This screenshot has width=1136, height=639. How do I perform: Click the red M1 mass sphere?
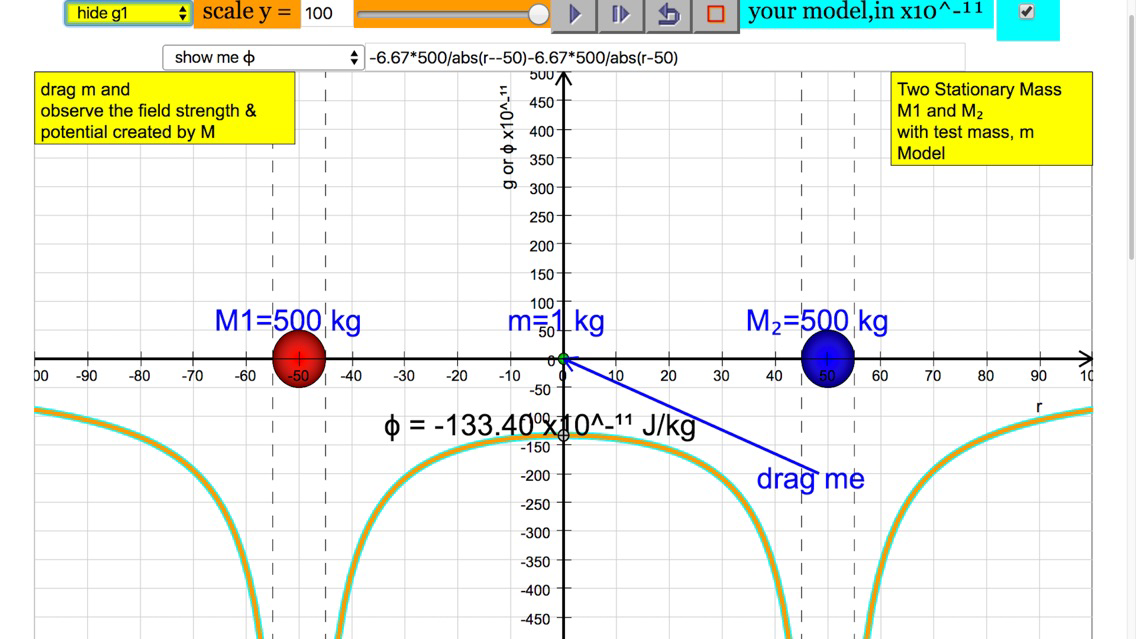coord(299,359)
